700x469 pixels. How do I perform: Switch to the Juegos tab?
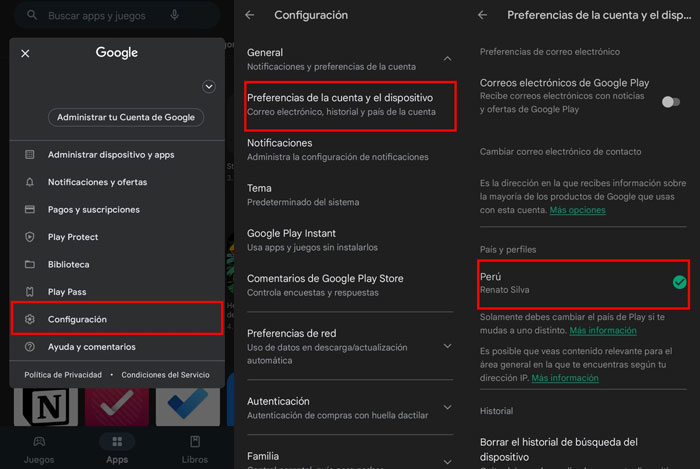click(39, 449)
